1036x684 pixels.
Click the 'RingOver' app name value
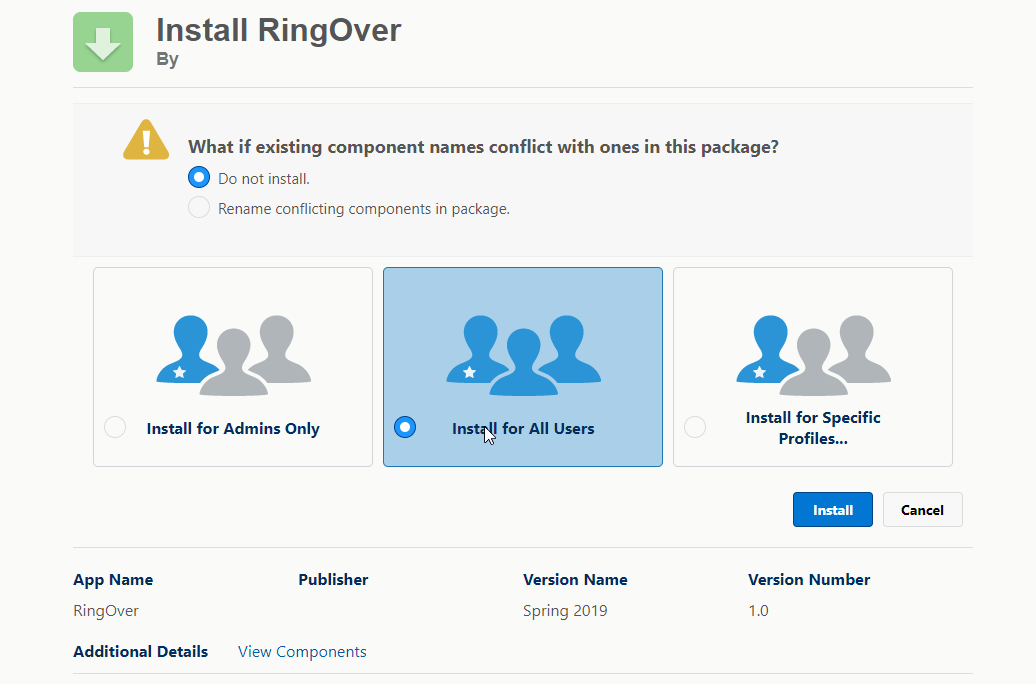coord(106,611)
